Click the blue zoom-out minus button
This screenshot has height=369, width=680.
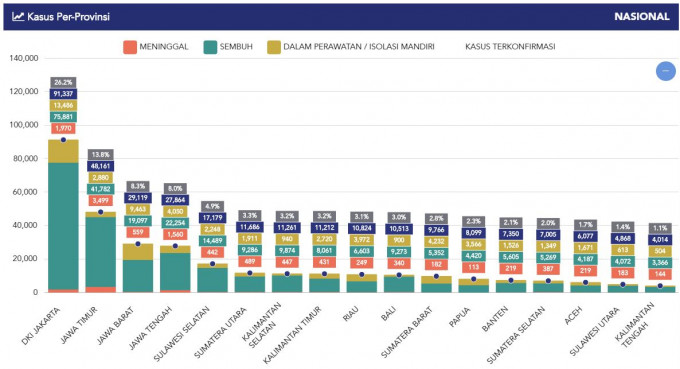665,71
